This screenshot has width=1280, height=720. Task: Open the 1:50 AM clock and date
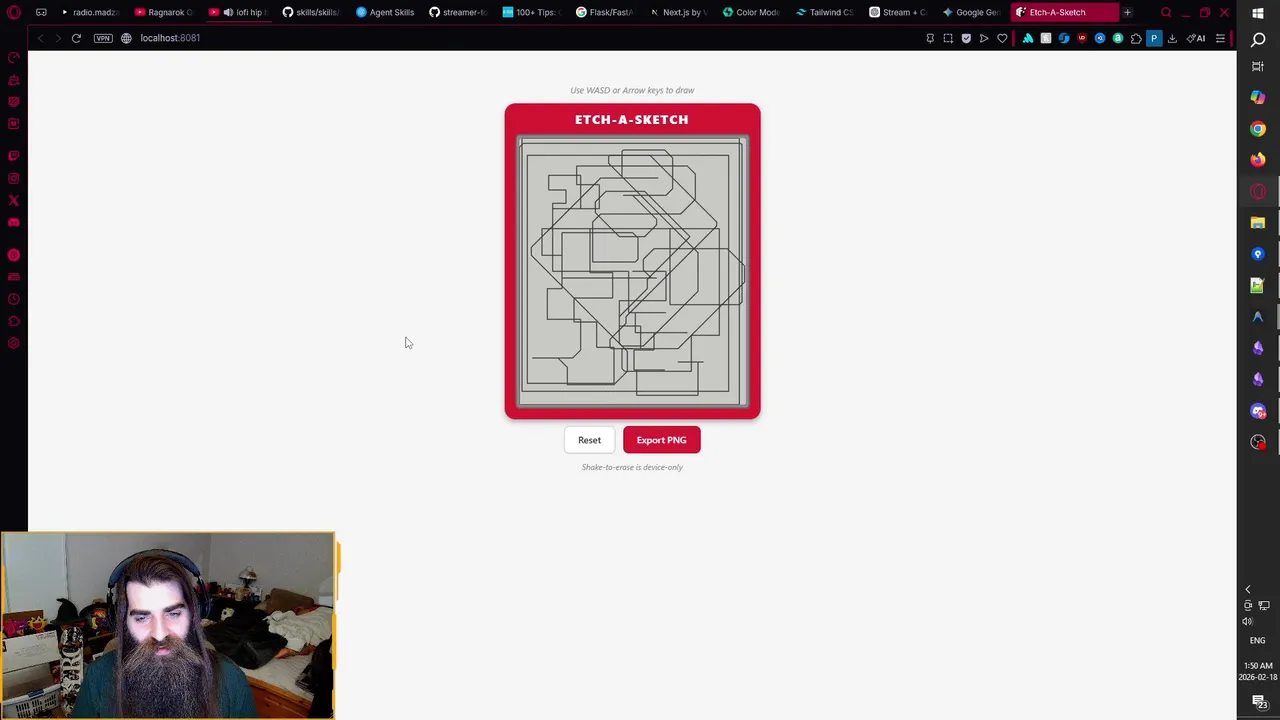coord(1258,671)
